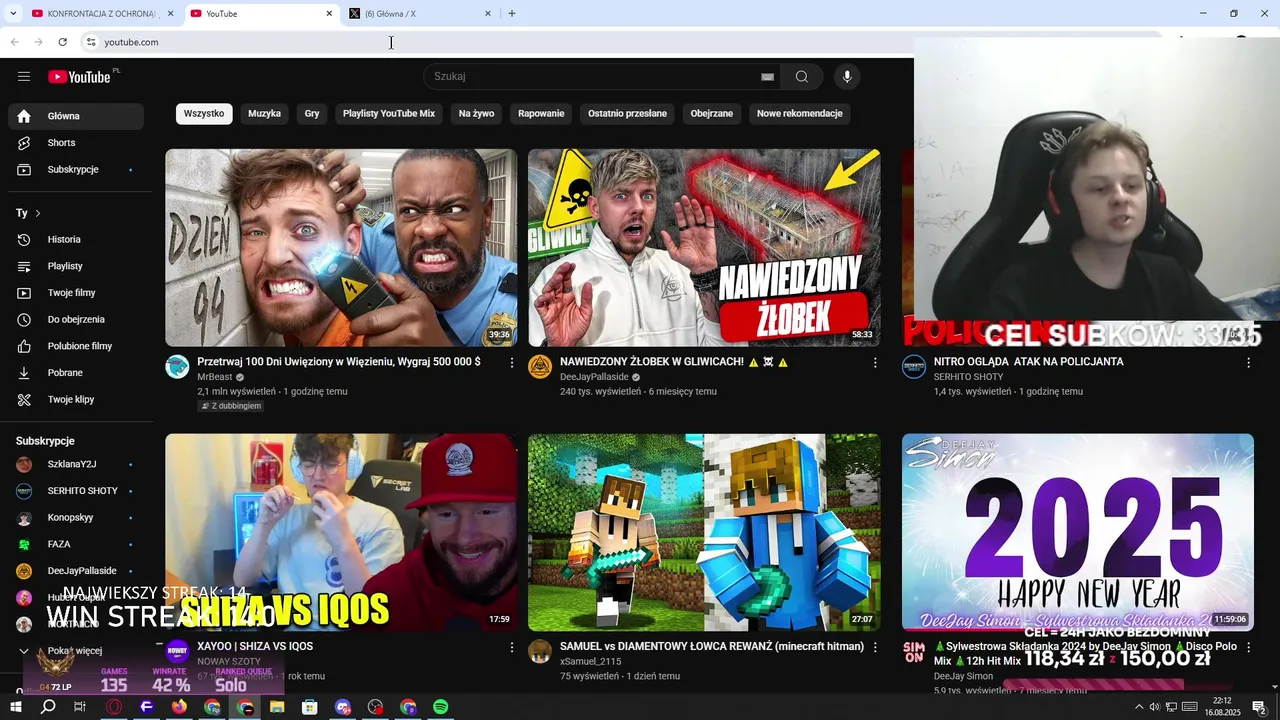Select the Playlisty YouTube Mix chip
1280x720 pixels.
(389, 114)
